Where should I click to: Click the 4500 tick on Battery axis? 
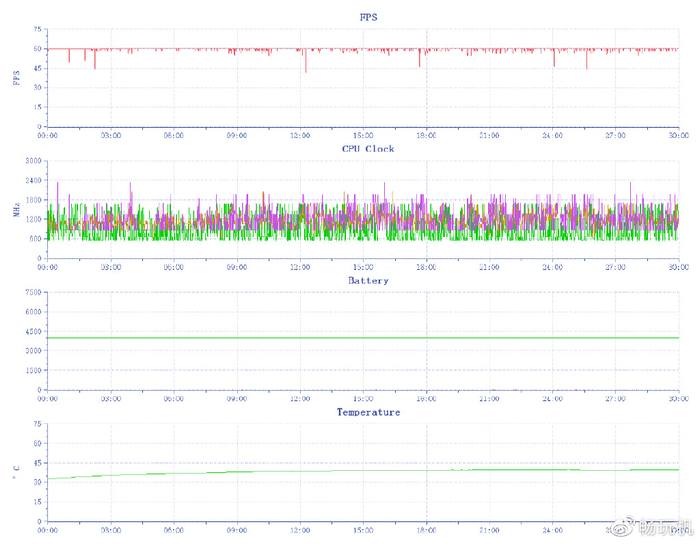click(33, 332)
